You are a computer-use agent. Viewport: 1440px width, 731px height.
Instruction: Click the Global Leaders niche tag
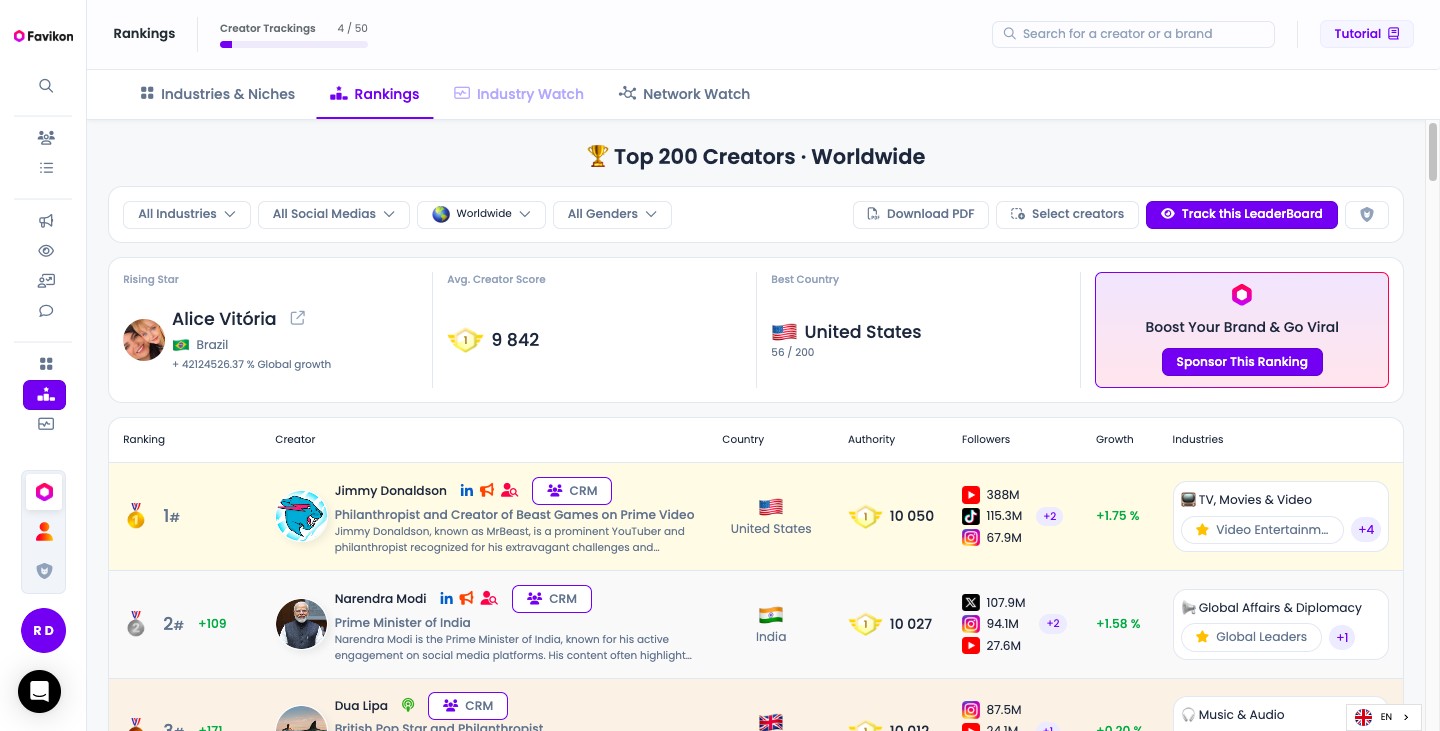tap(1251, 637)
